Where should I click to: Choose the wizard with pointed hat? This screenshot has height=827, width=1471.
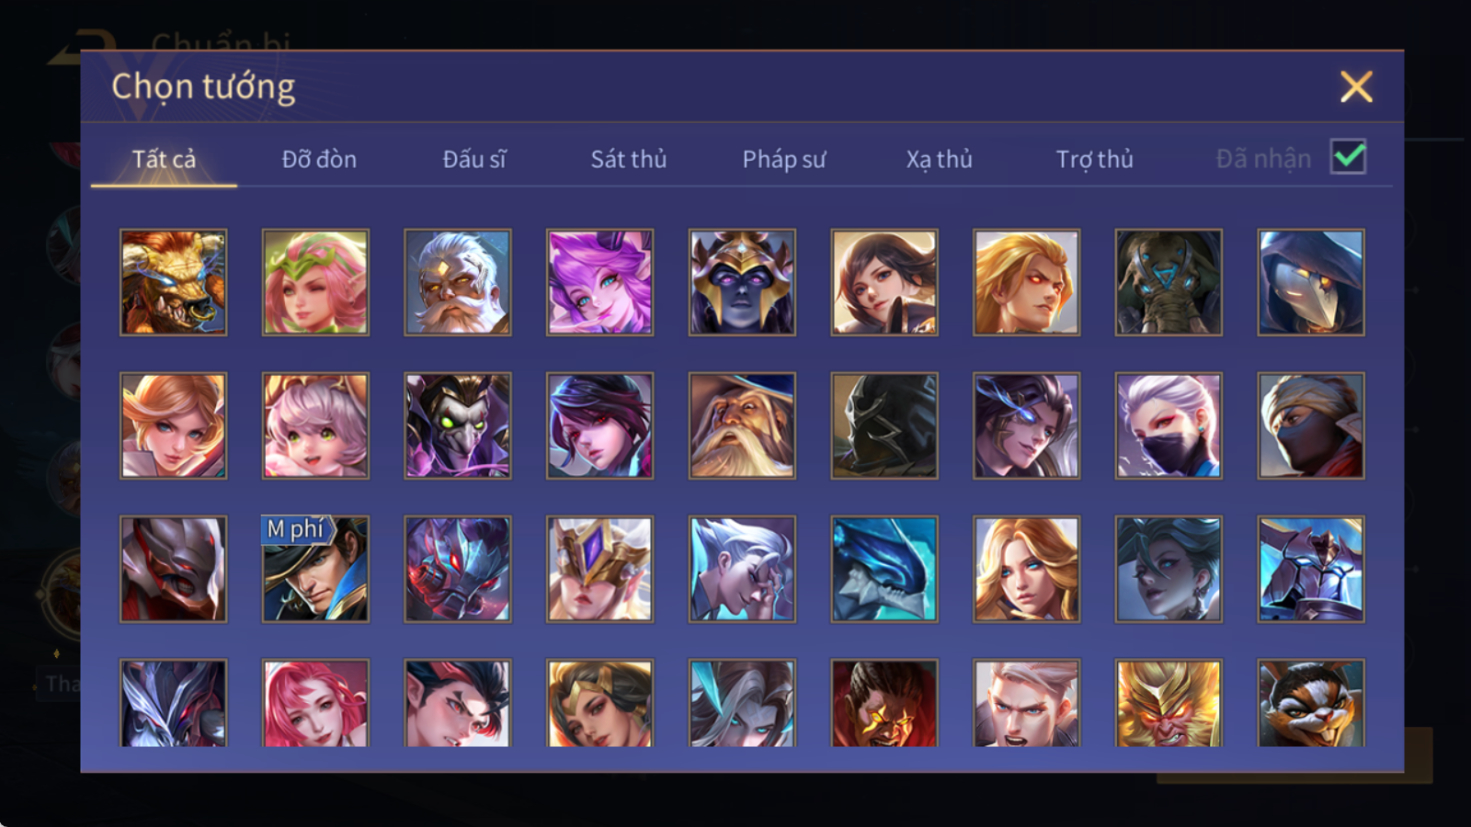click(x=742, y=426)
